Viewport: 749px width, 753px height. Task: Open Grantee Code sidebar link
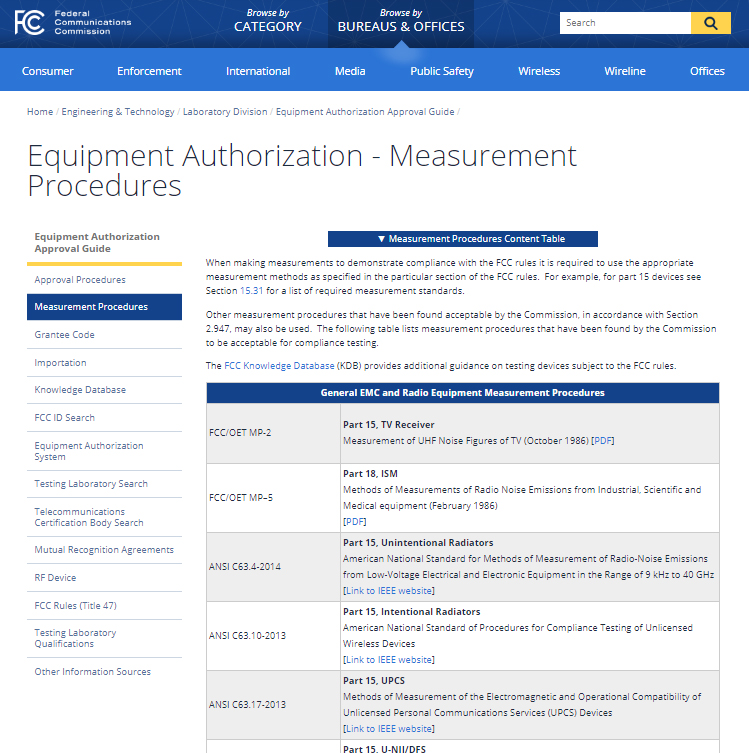click(x=64, y=335)
